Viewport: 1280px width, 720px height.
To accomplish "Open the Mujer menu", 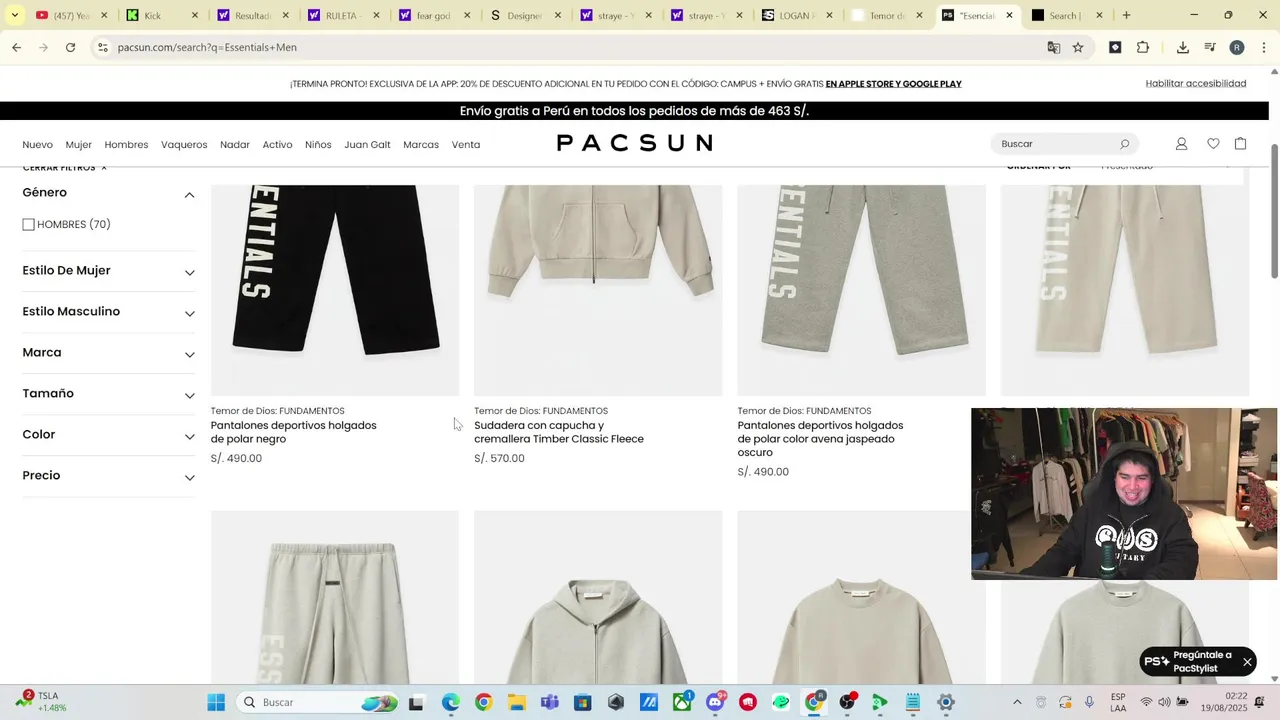I will pos(78,145).
